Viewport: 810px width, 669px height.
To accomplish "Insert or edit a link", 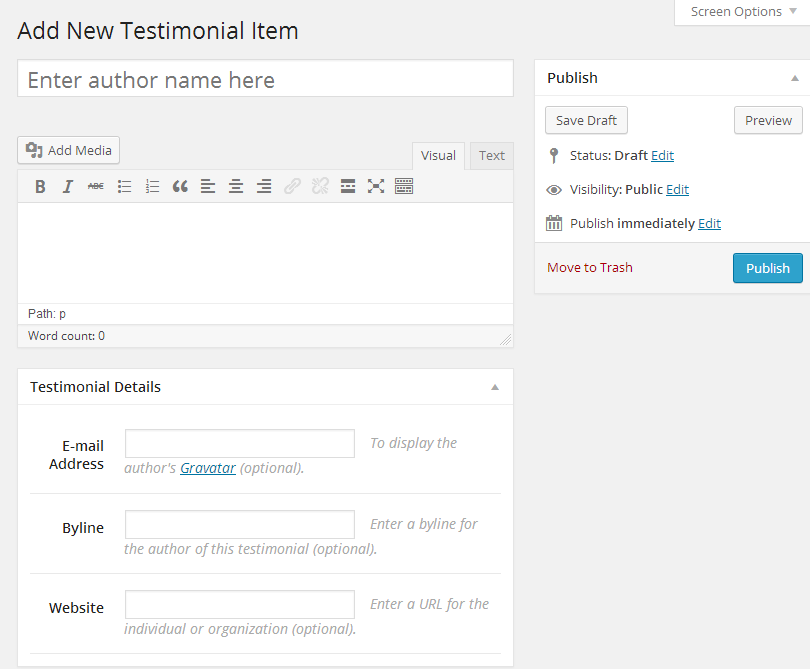I will pos(292,186).
